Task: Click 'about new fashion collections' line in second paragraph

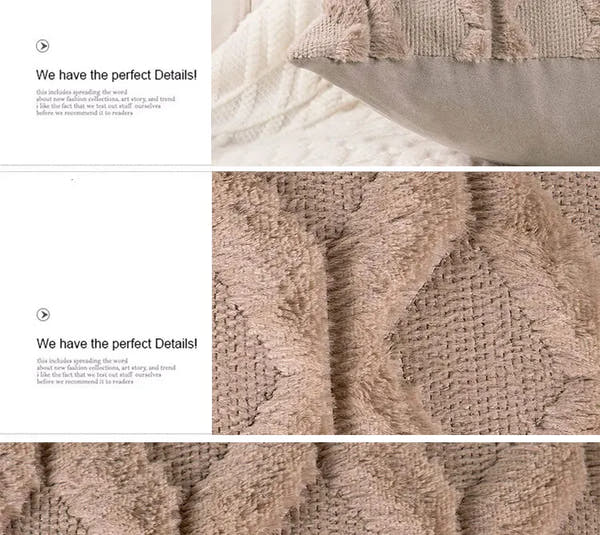Action: point(106,368)
